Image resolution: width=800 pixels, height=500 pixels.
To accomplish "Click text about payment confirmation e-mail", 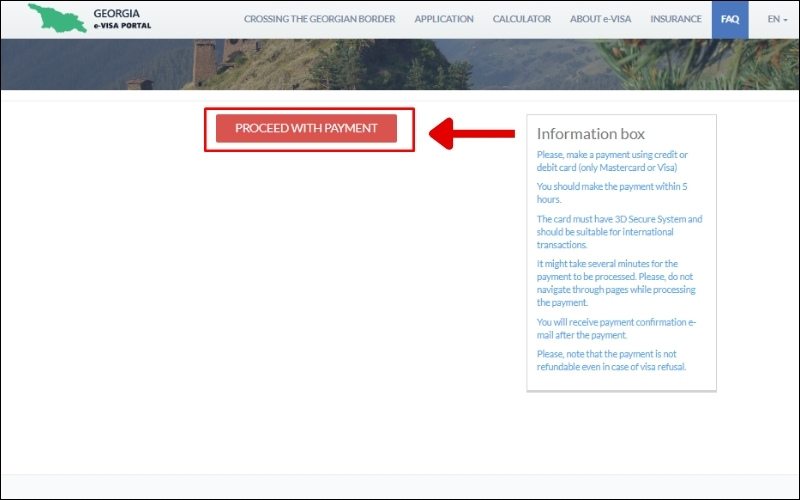I will click(x=616, y=329).
